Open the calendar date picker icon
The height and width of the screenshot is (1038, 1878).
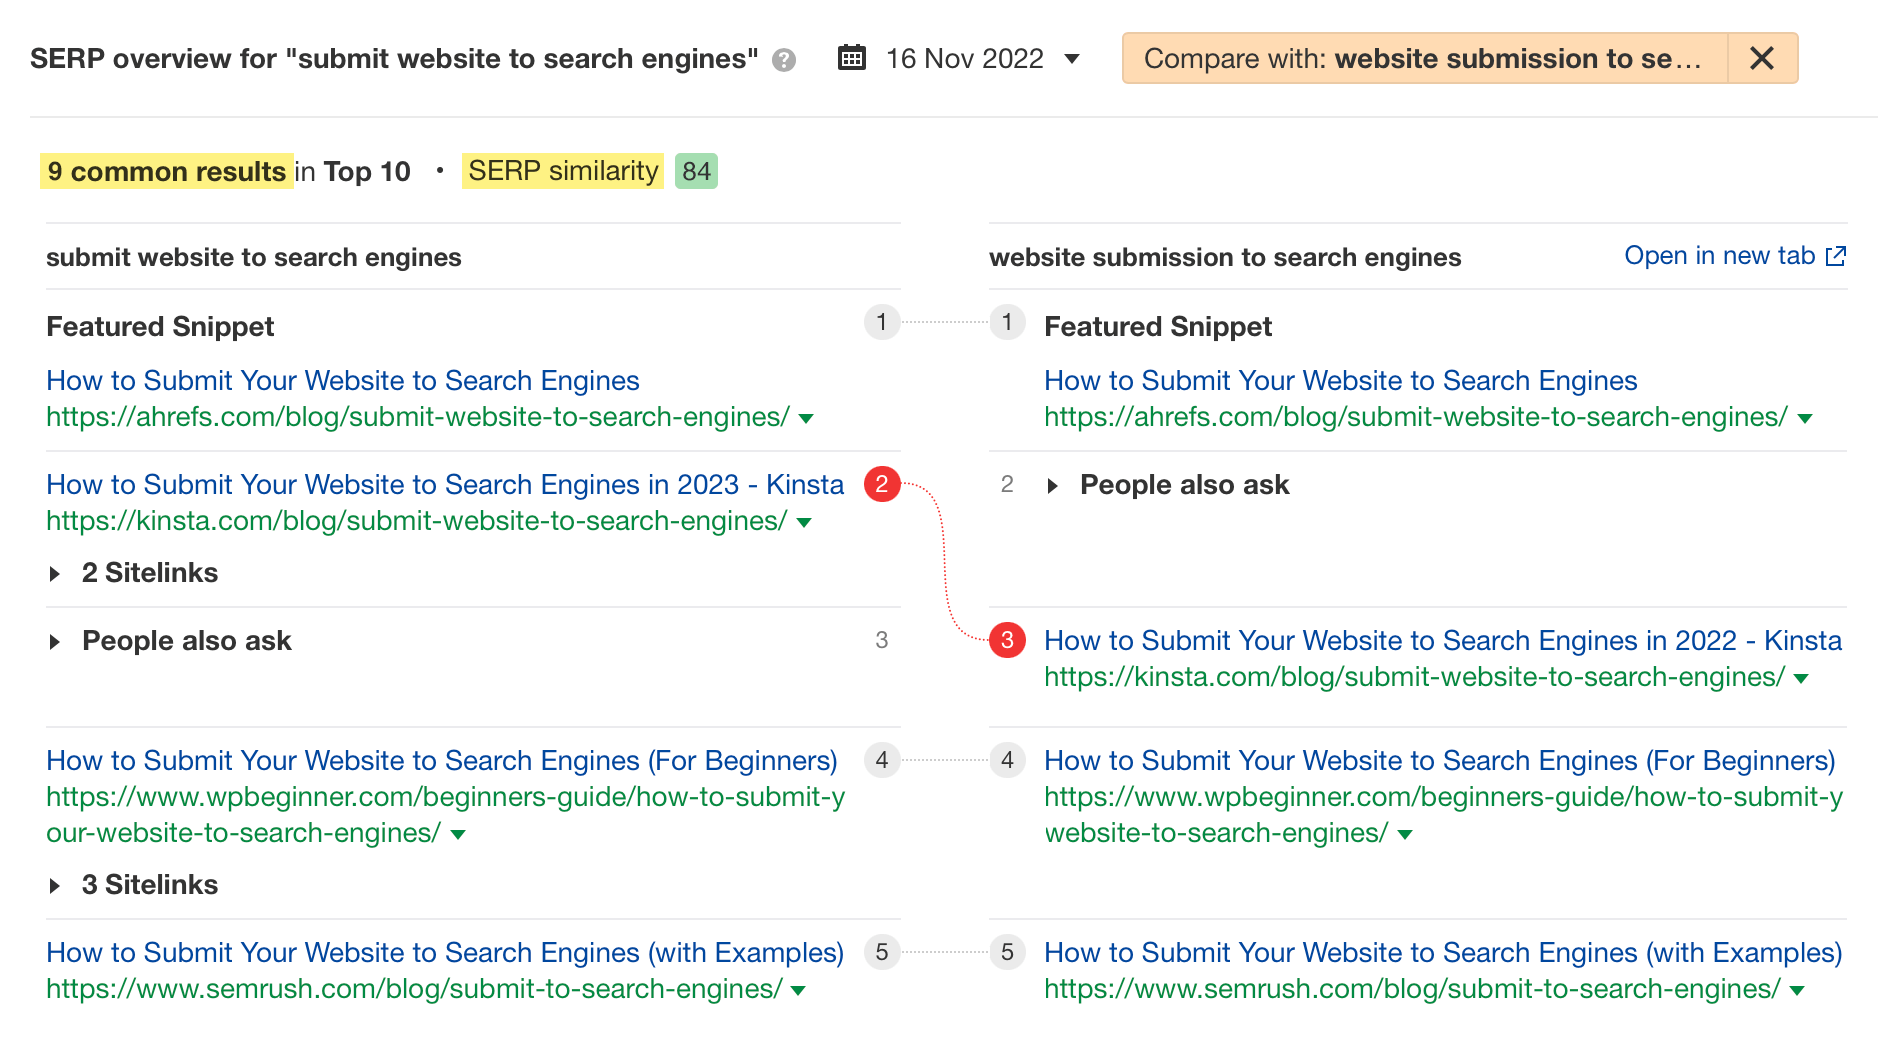pyautogui.click(x=851, y=59)
